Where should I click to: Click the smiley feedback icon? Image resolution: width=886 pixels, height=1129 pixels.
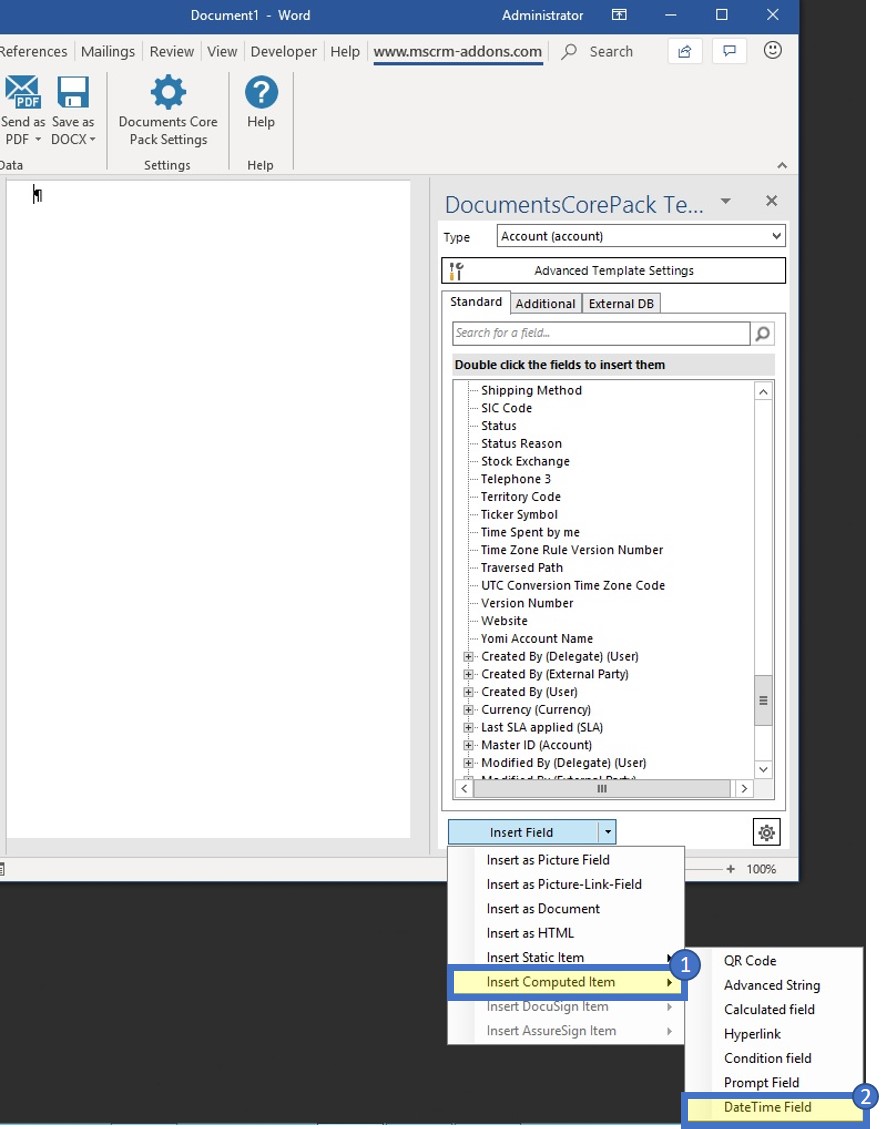[x=773, y=50]
